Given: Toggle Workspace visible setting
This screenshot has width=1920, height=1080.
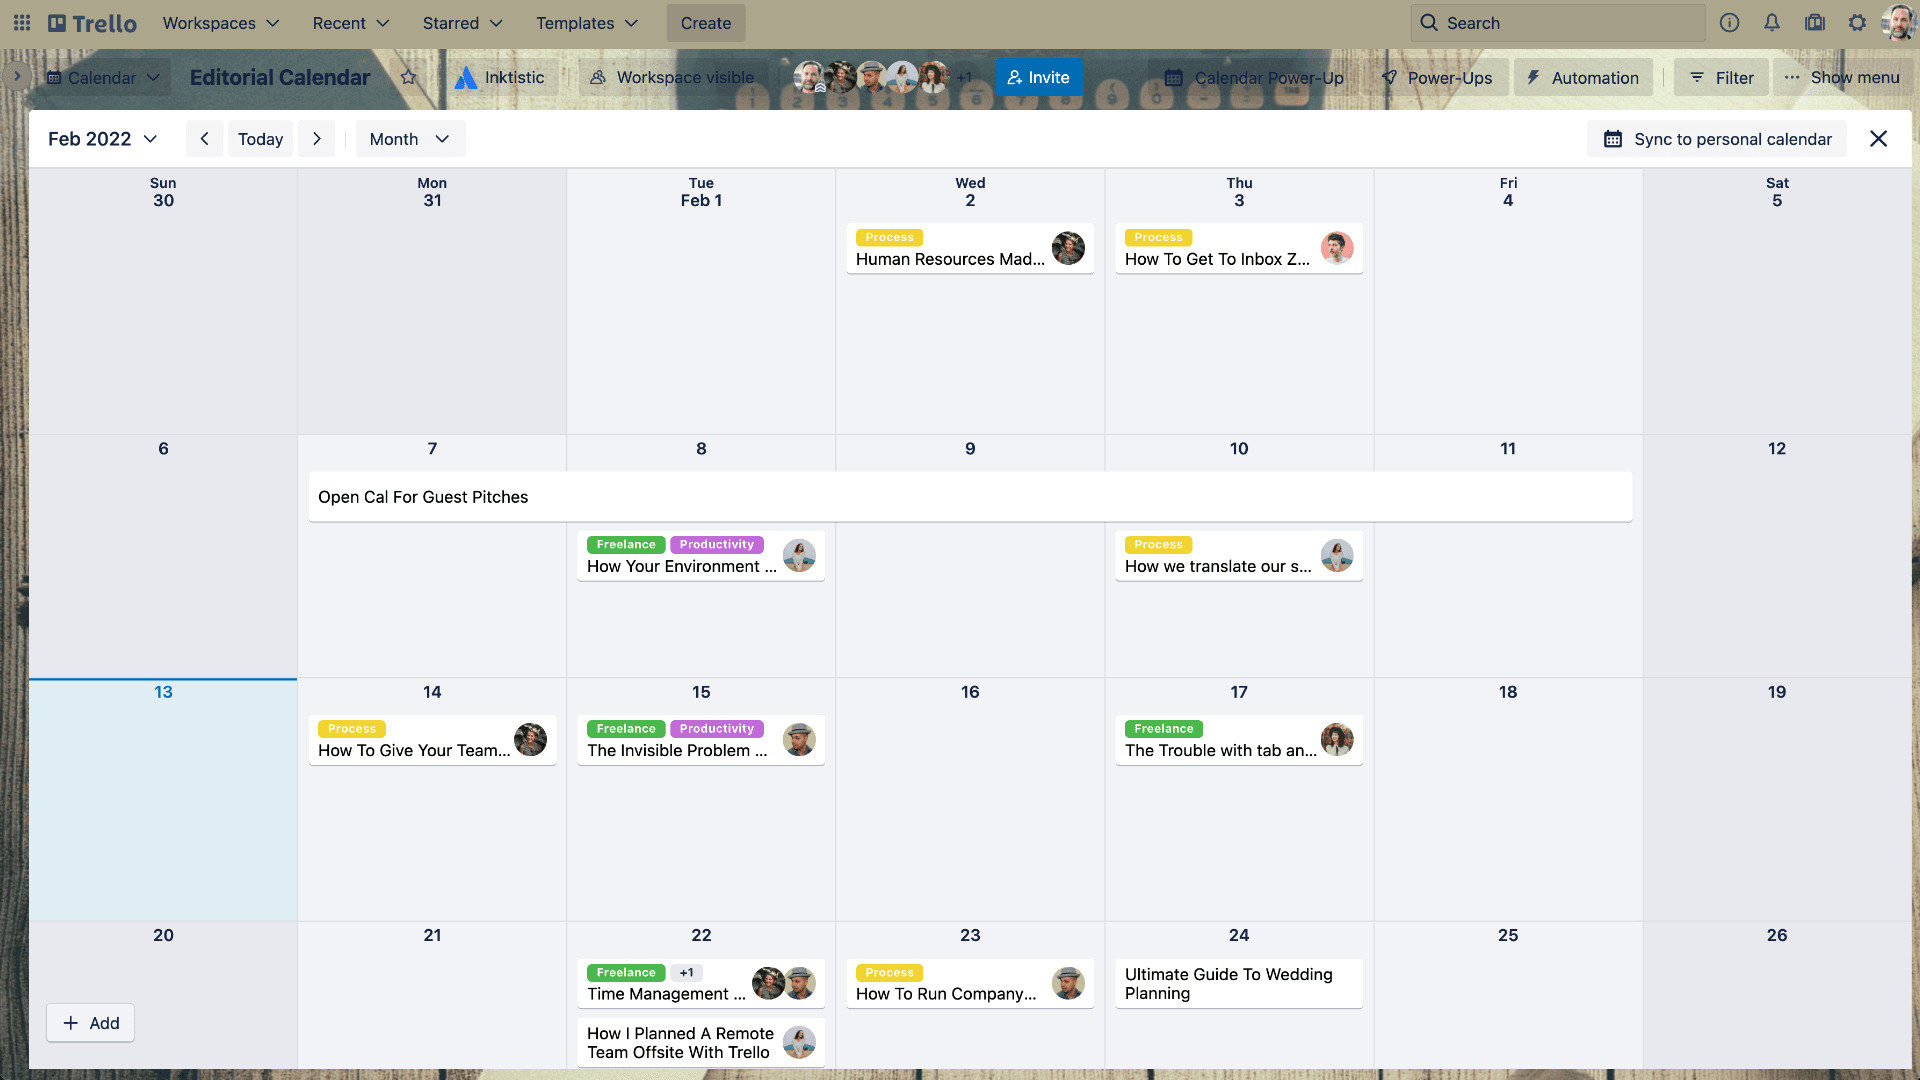Looking at the screenshot, I should point(672,77).
